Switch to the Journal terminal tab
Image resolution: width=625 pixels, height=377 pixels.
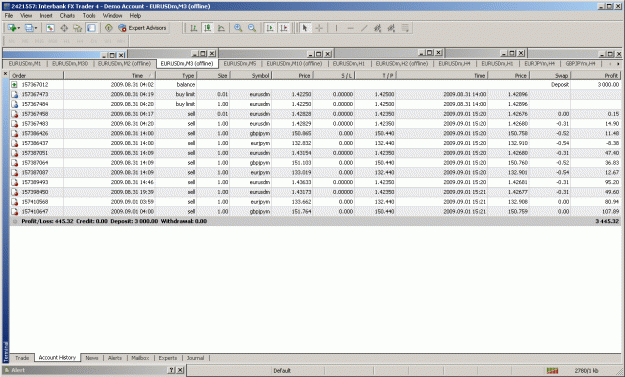(195, 358)
